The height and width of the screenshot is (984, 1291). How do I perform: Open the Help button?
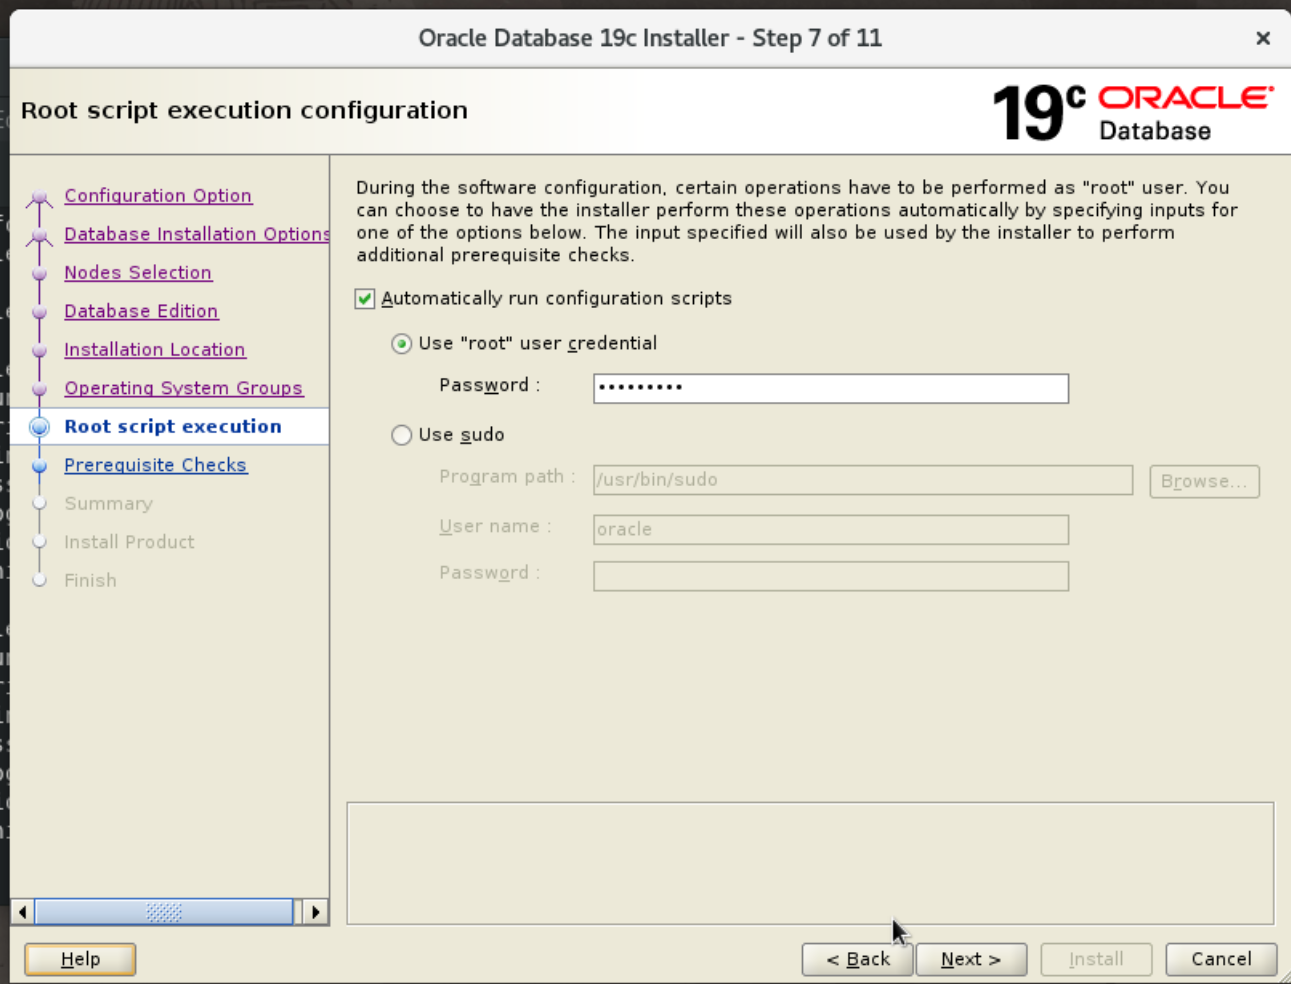pos(80,959)
